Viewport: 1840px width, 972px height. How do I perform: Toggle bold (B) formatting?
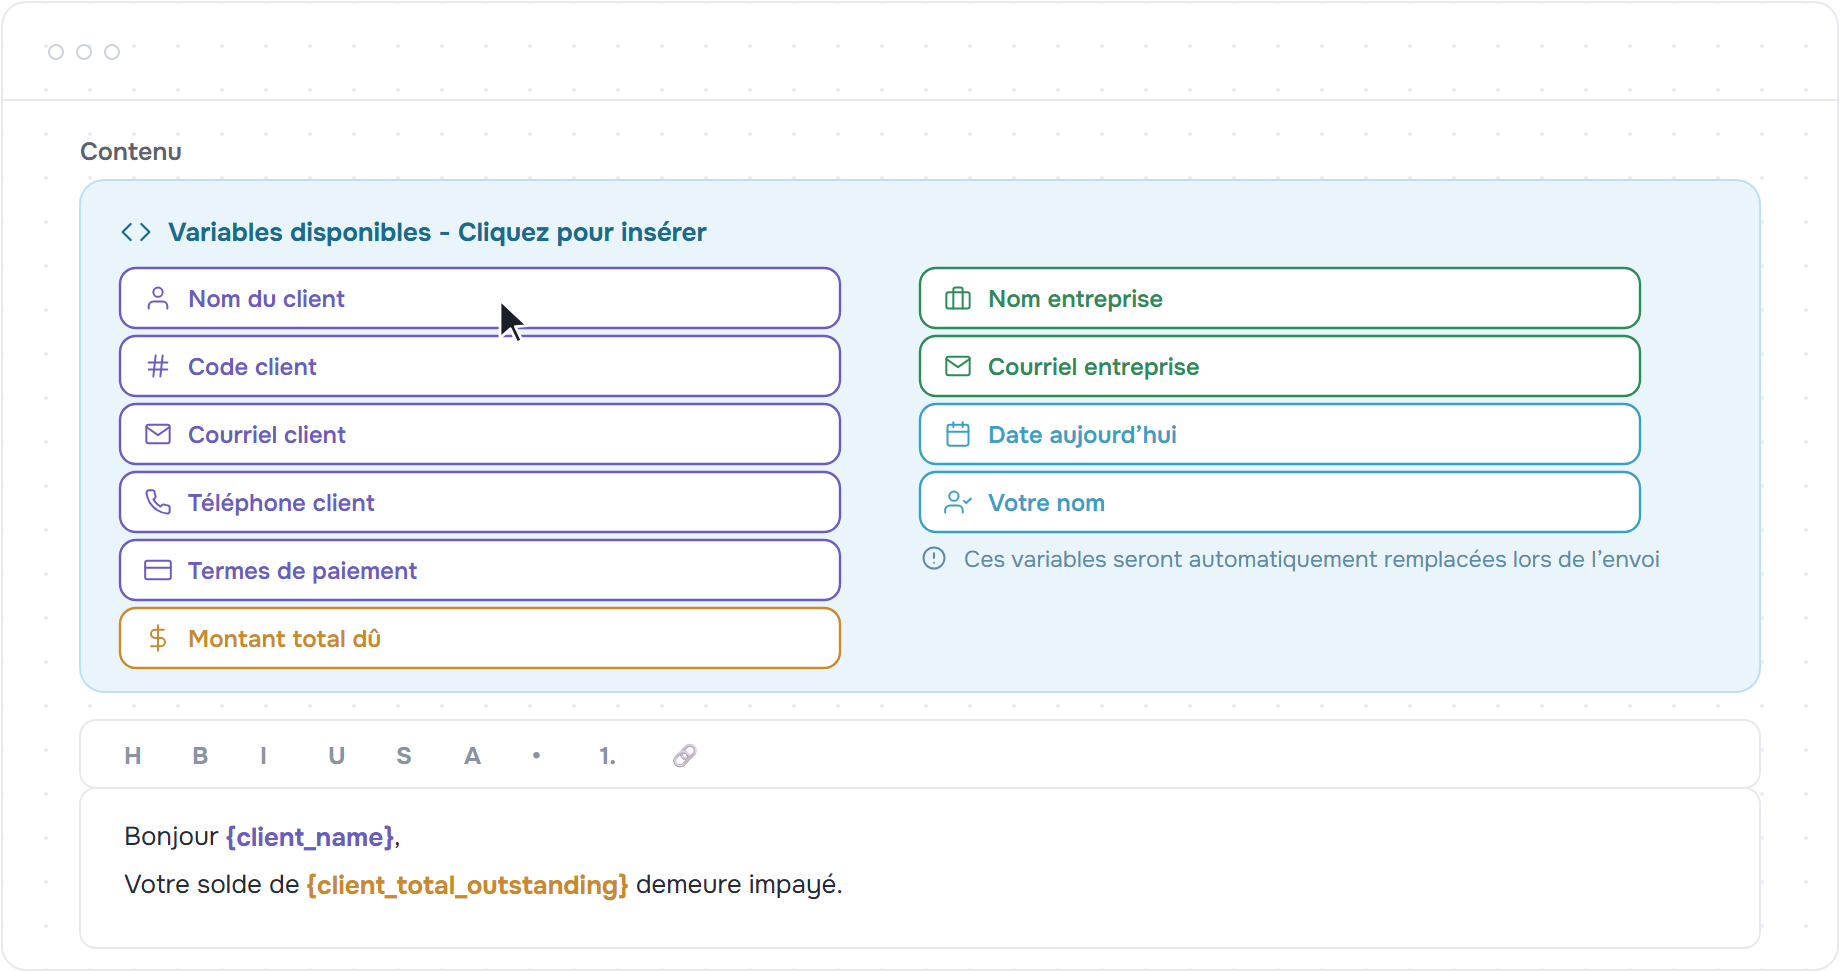pos(200,756)
